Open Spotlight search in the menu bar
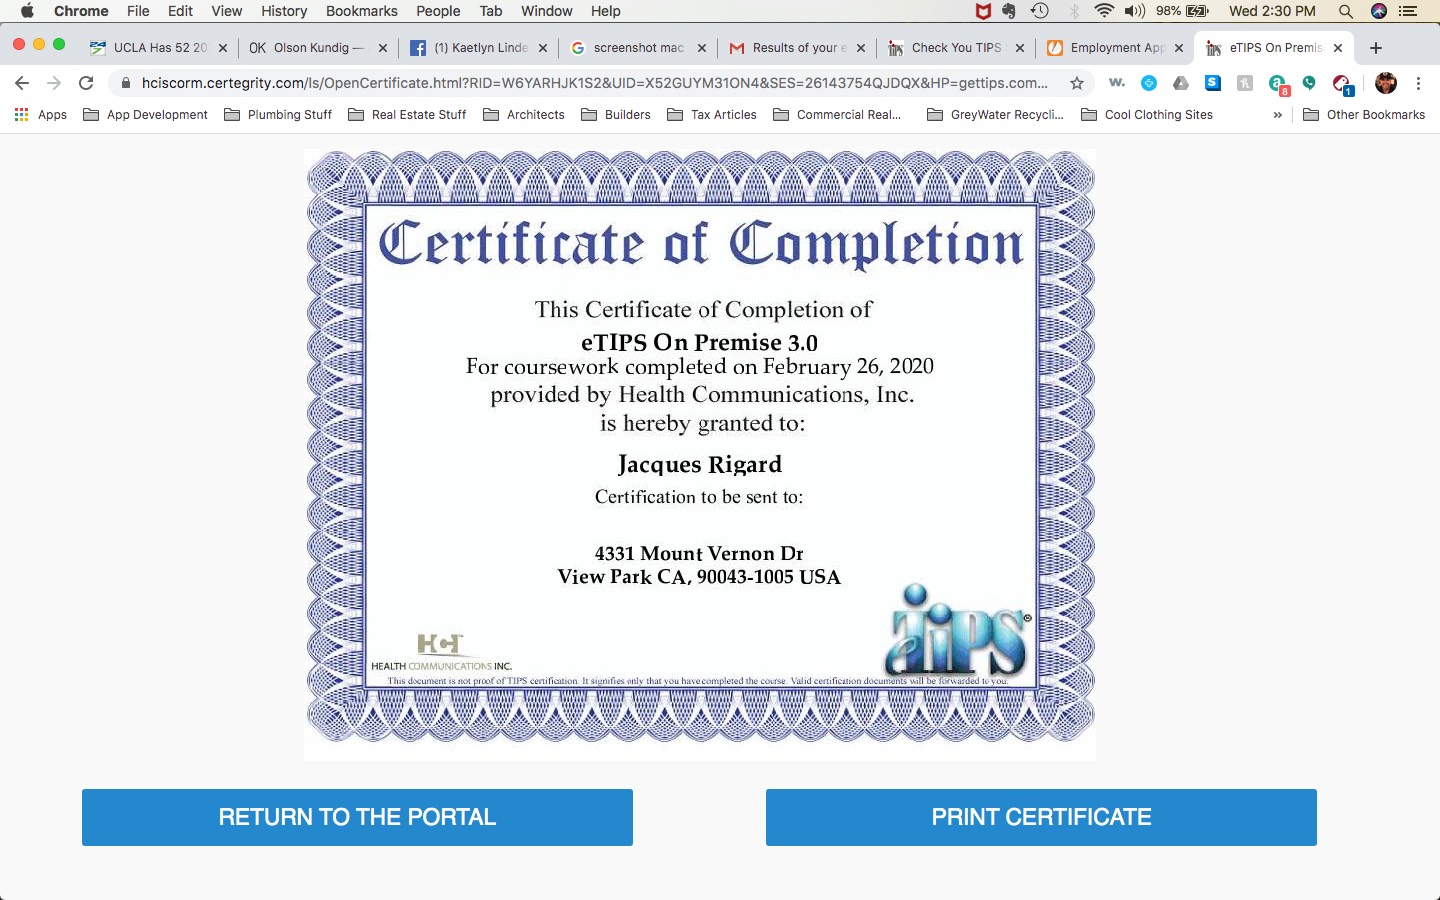 coord(1346,11)
